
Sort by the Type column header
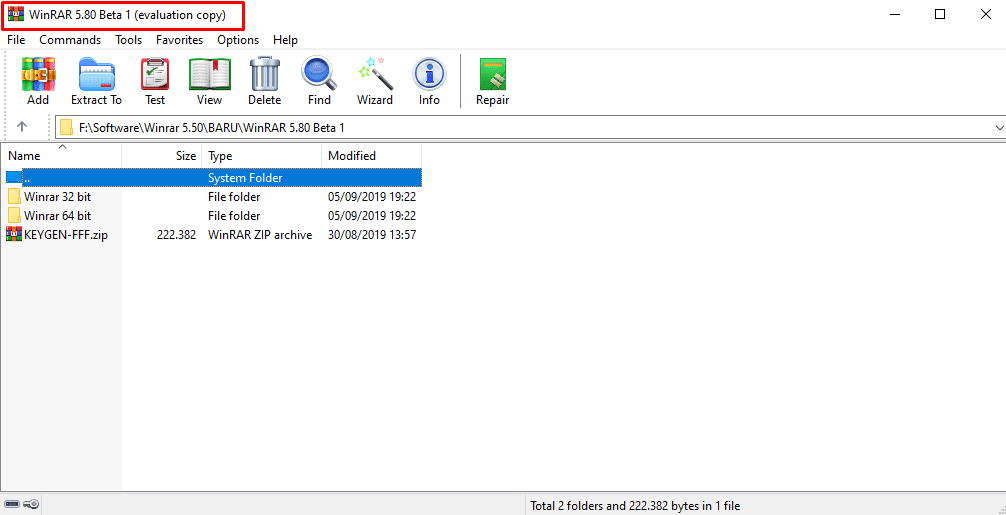262,156
